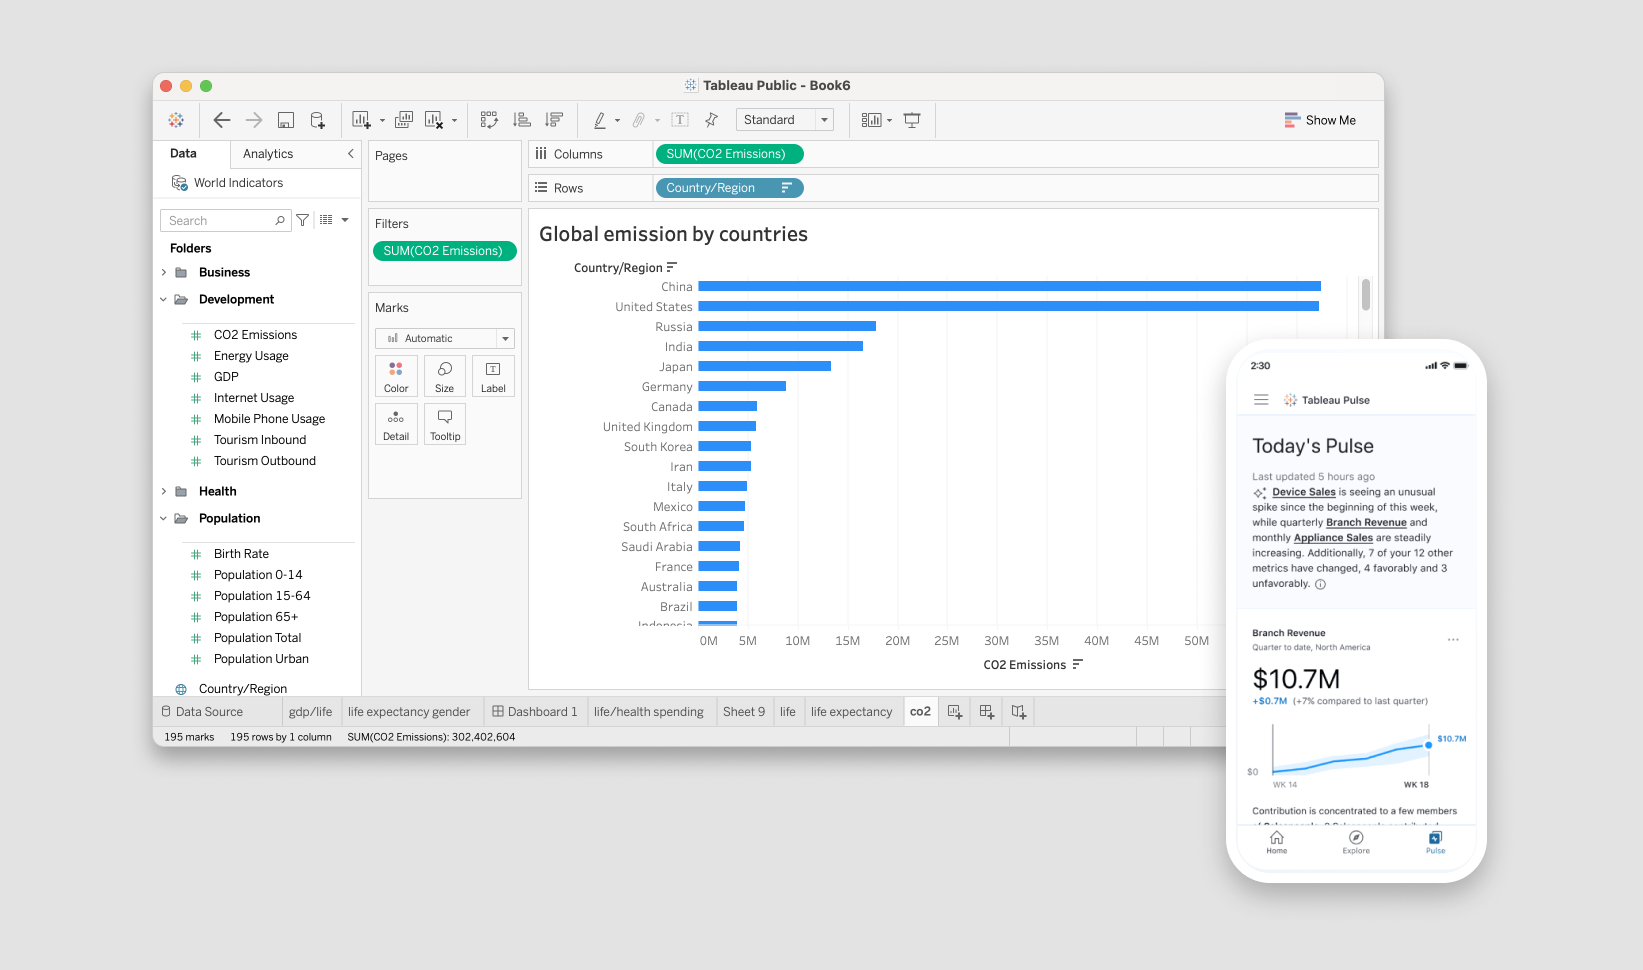Click the Highlight pen icon
The height and width of the screenshot is (970, 1643).
600,120
